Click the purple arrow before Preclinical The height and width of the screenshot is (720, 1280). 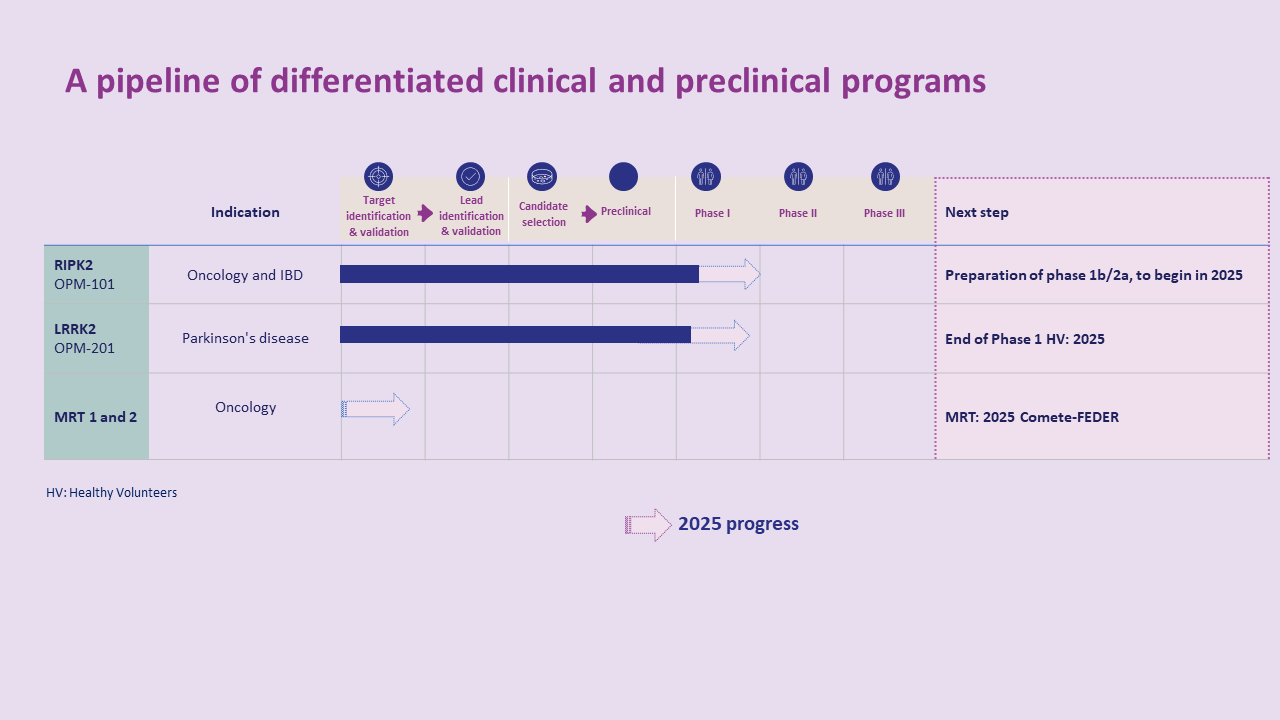[x=589, y=213]
